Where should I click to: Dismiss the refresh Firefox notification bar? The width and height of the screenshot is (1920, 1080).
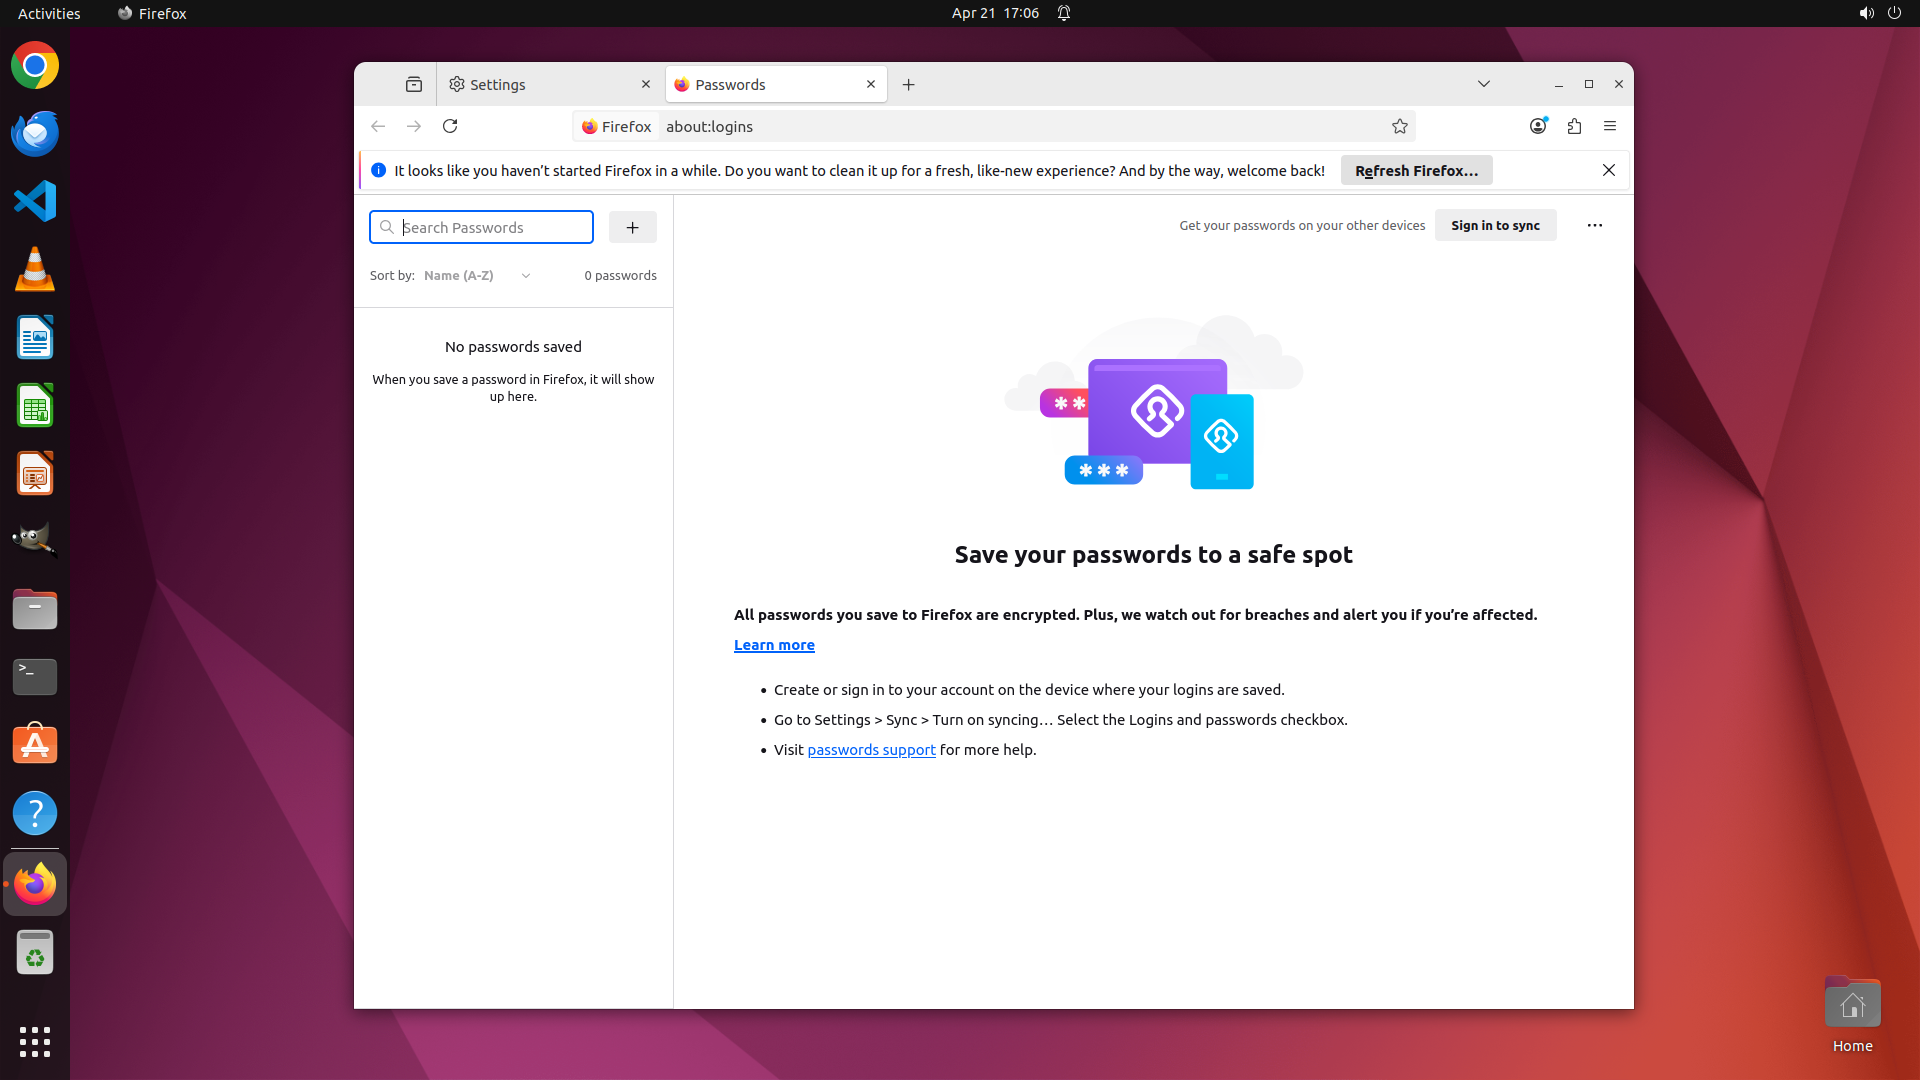1608,170
